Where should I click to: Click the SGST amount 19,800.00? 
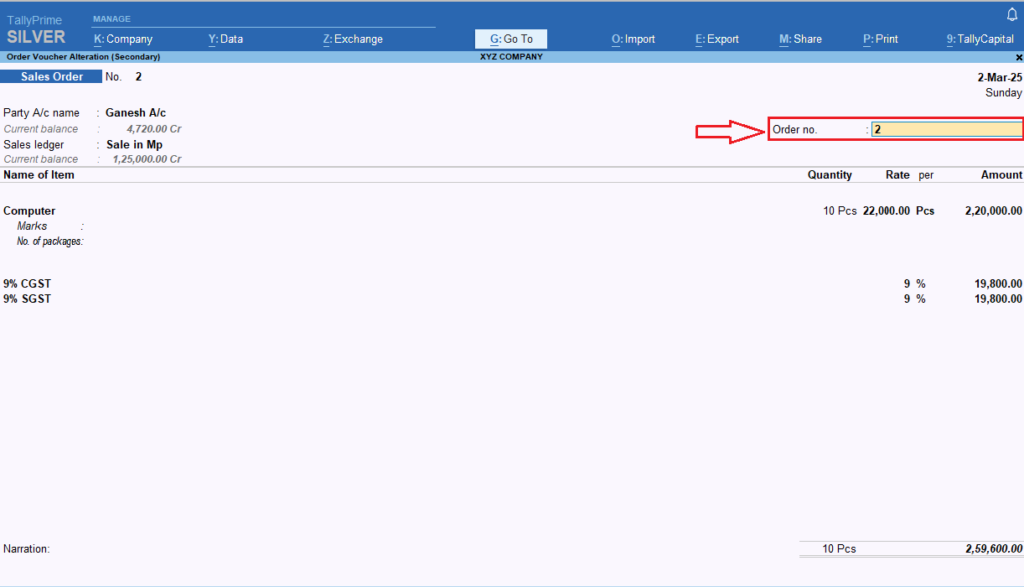998,298
